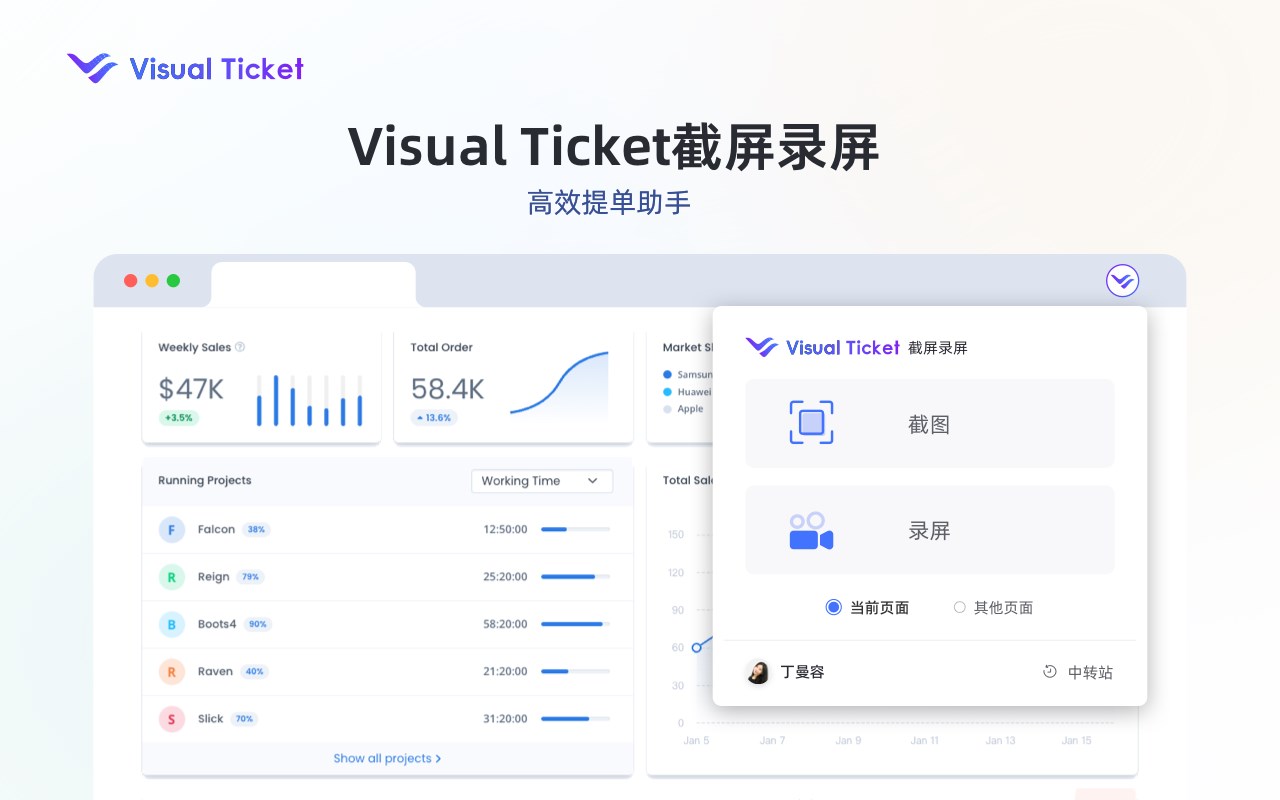Open the Working Time dropdown
The width and height of the screenshot is (1280, 800).
(x=542, y=481)
